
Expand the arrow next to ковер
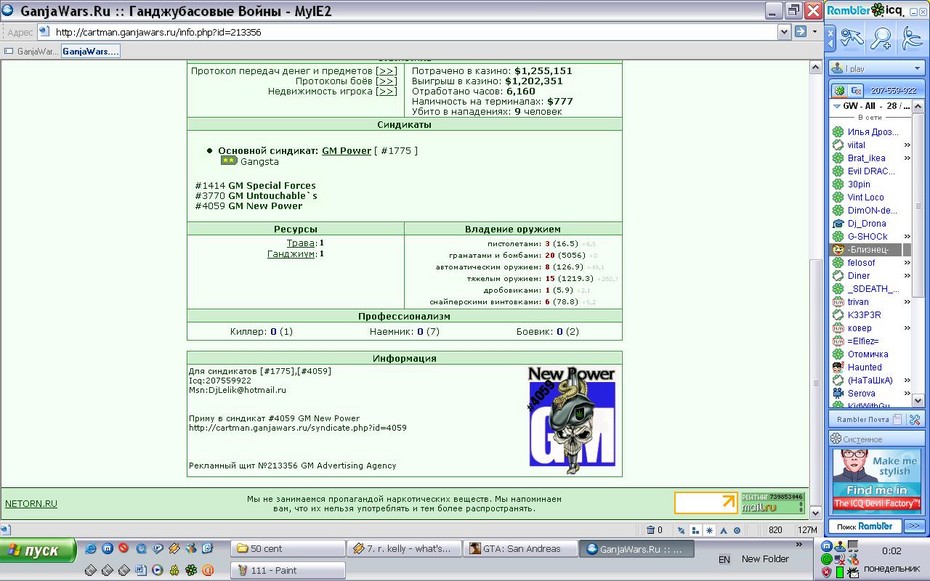[907, 328]
